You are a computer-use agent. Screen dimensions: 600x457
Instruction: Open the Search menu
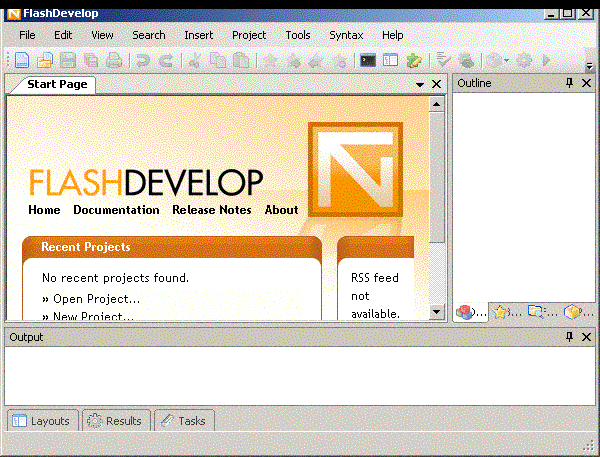pos(149,35)
